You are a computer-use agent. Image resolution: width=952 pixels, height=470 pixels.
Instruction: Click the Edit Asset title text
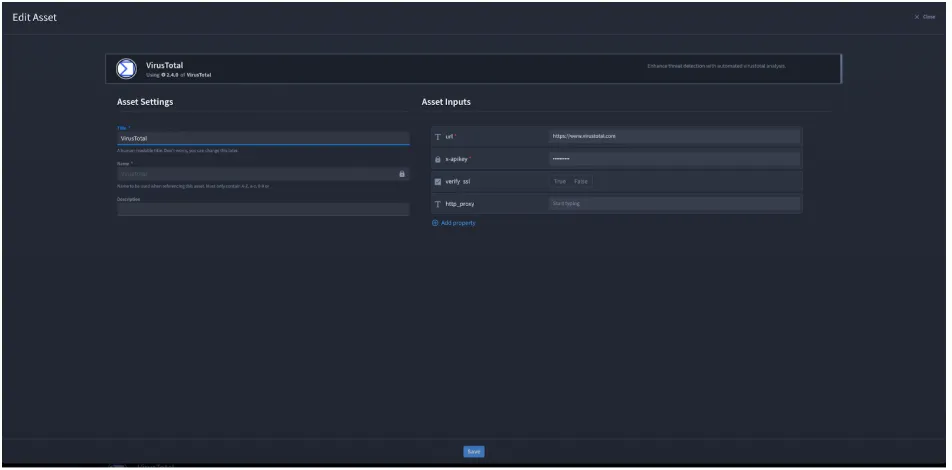[x=35, y=18]
